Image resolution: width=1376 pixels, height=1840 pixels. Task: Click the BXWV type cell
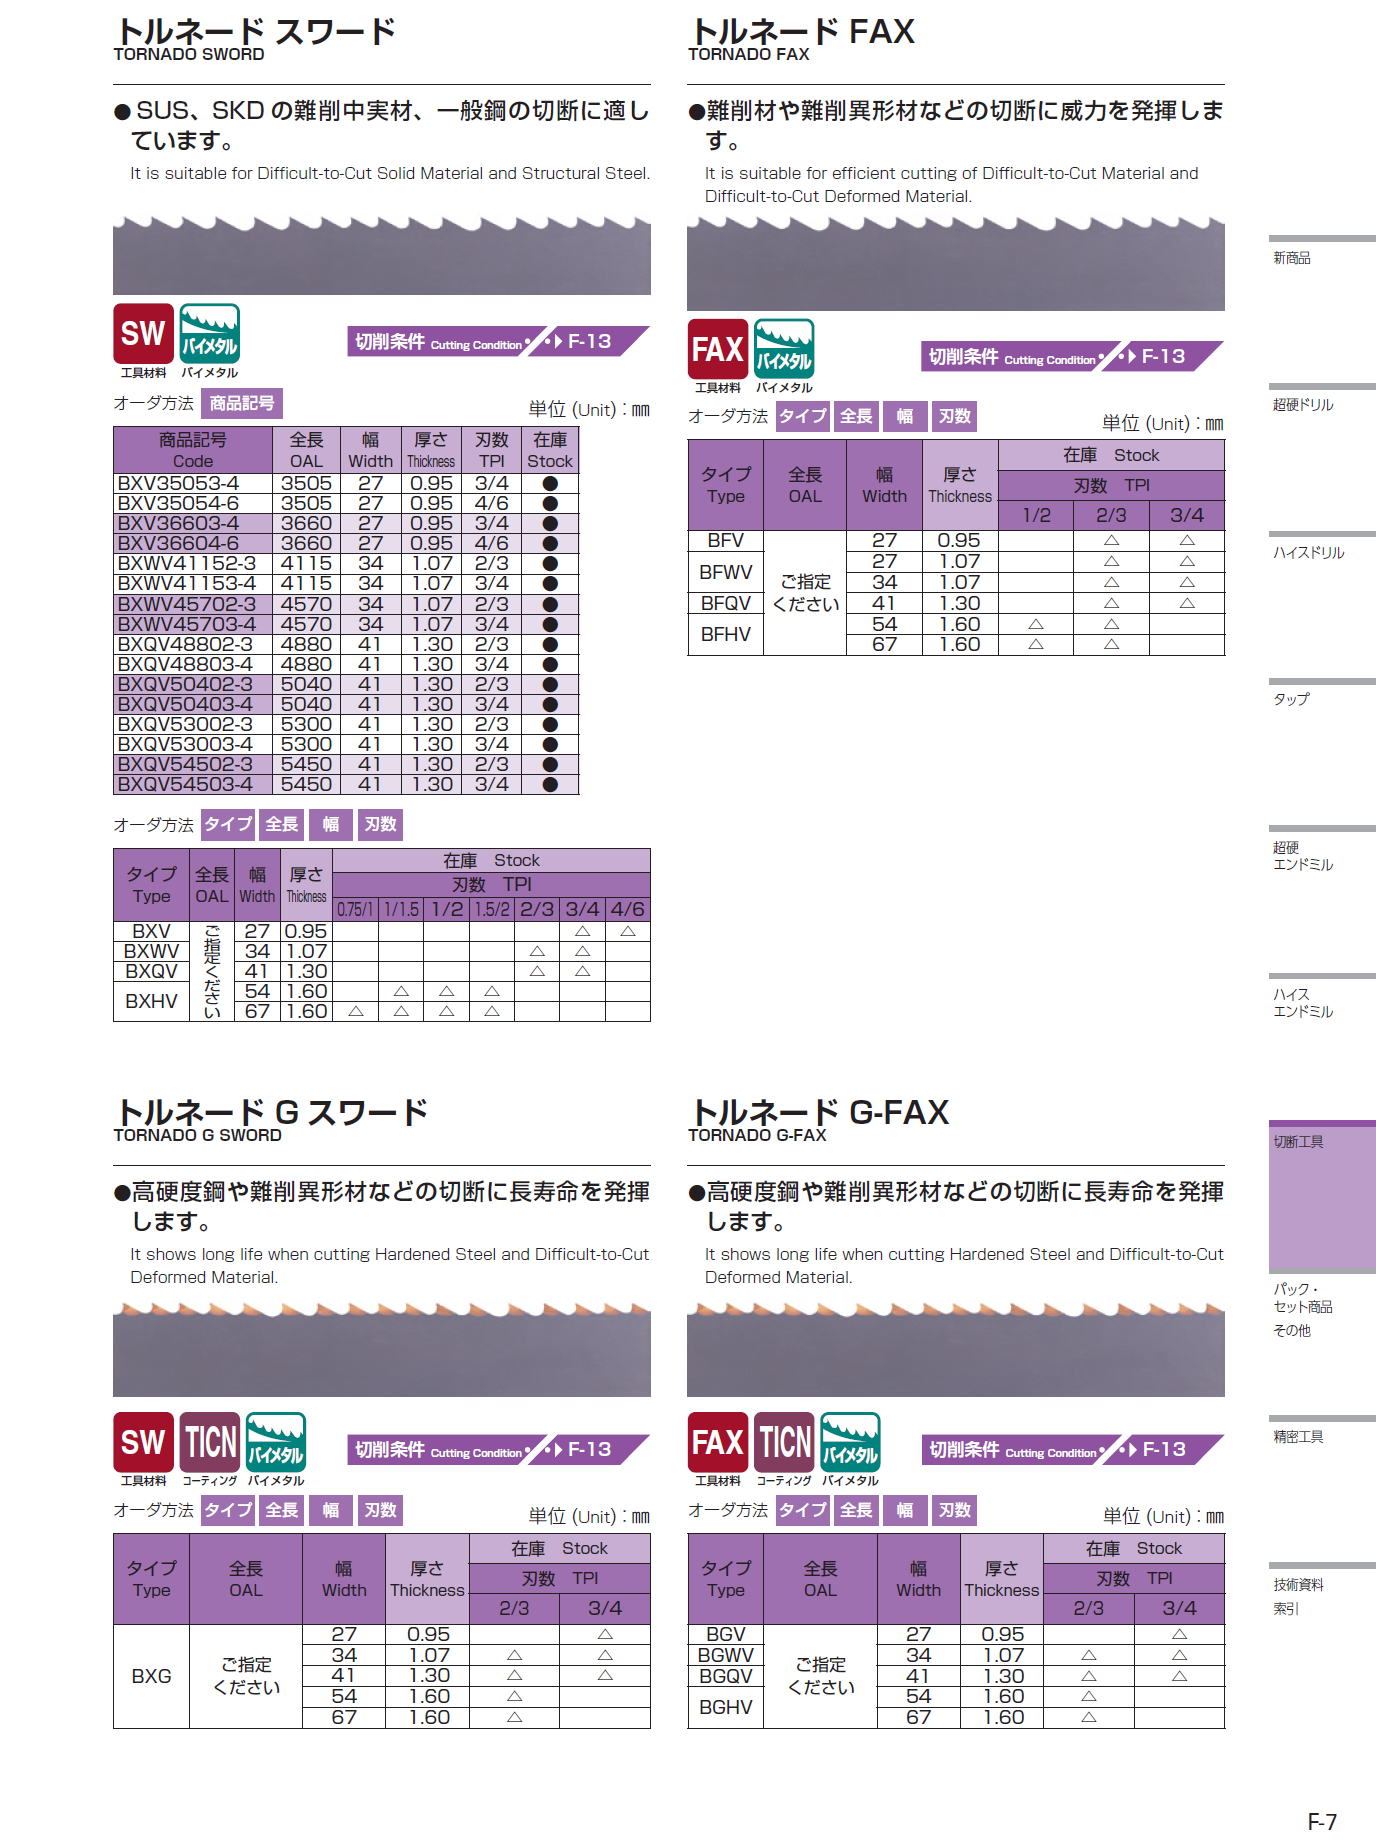(152, 951)
